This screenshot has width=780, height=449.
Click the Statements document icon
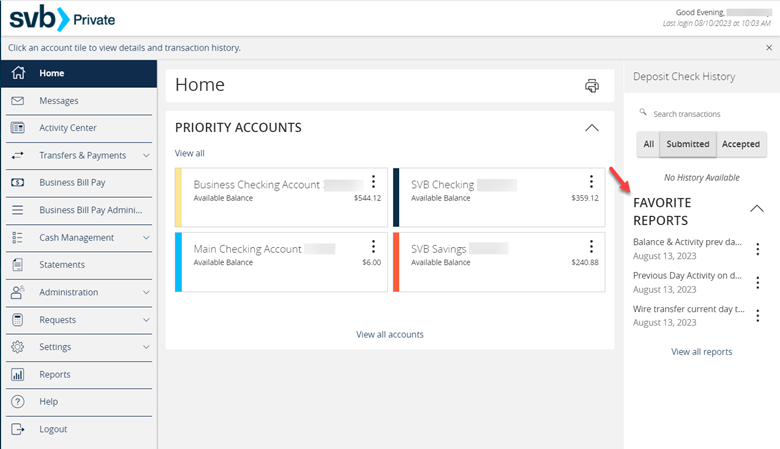17,265
